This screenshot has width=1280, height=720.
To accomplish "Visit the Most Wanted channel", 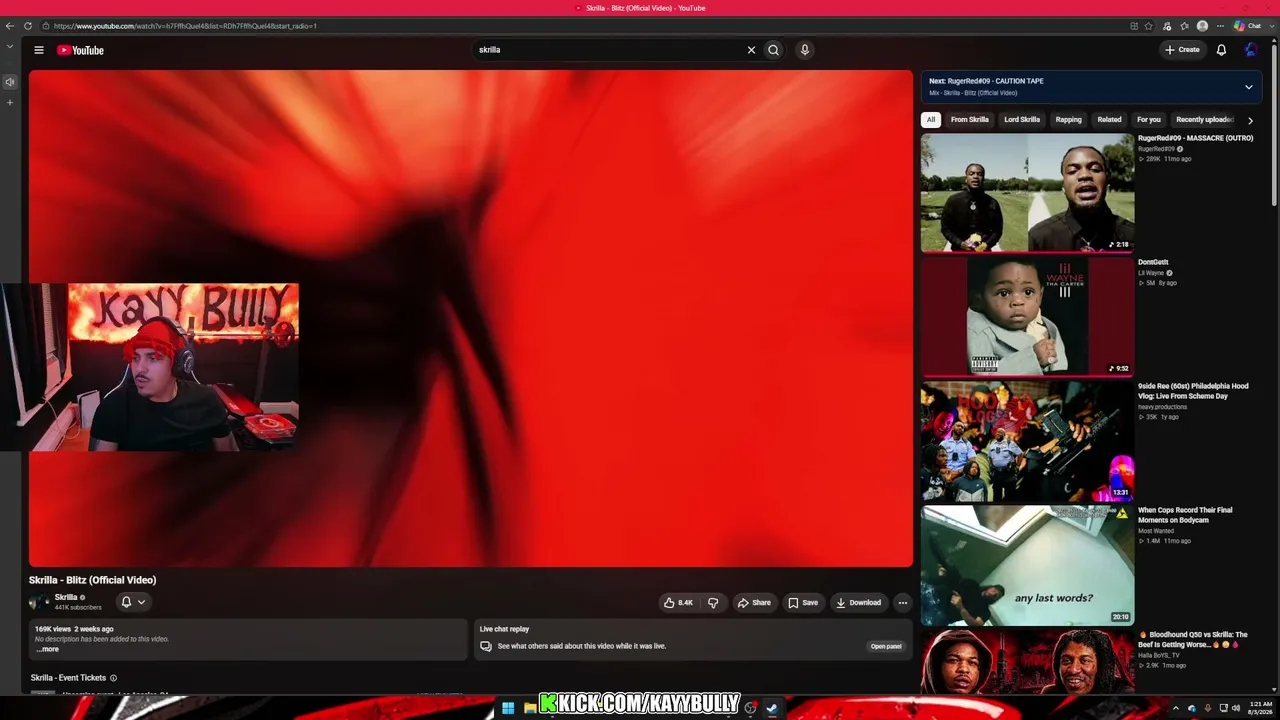I will (x=1156, y=531).
